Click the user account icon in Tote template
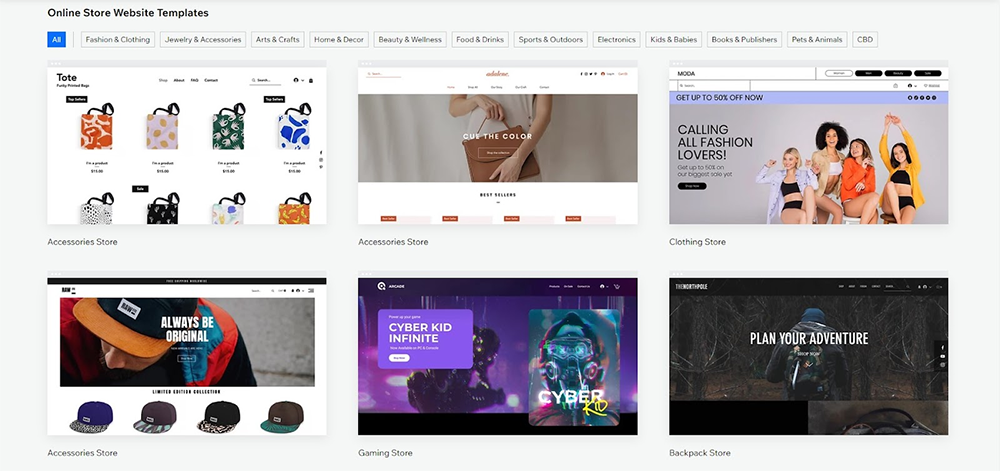 click(x=296, y=80)
